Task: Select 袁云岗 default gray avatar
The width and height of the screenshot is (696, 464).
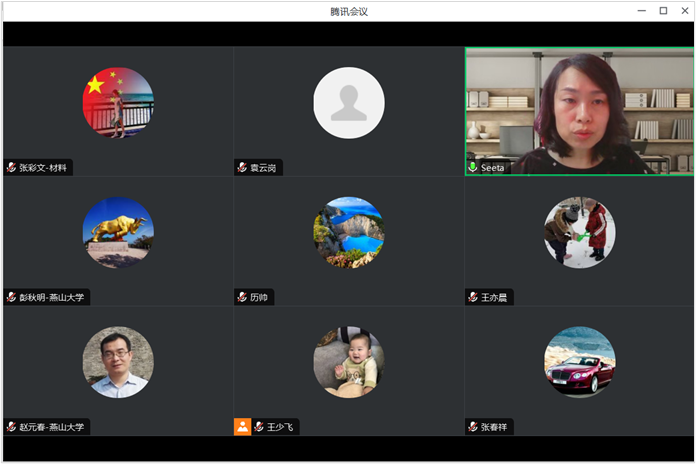Action: tap(349, 103)
